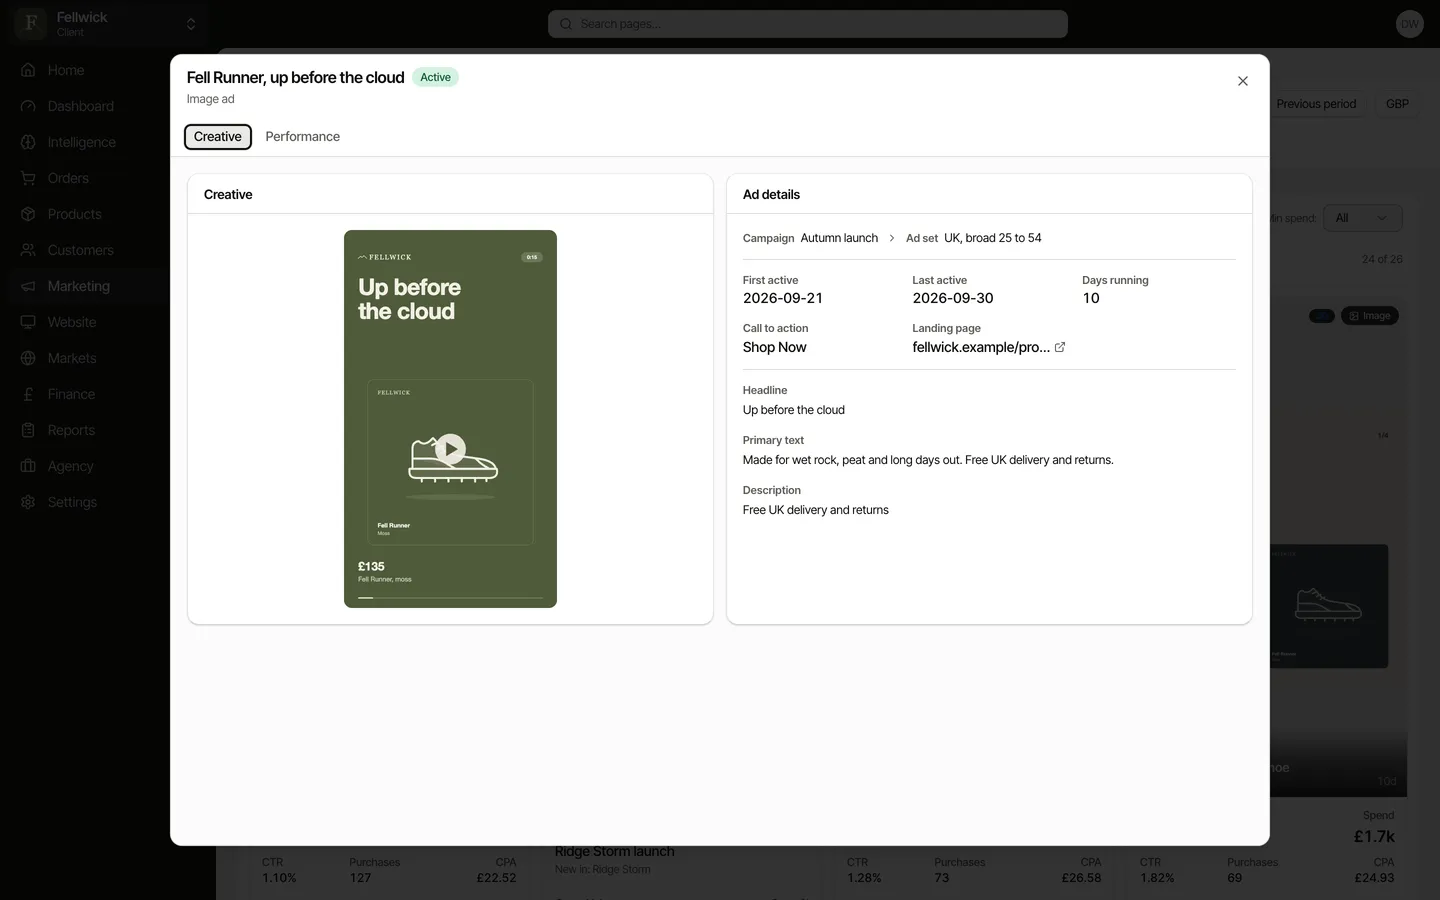This screenshot has height=900, width=1440.
Task: Close the Fell Runner ad dialog
Action: click(1242, 81)
